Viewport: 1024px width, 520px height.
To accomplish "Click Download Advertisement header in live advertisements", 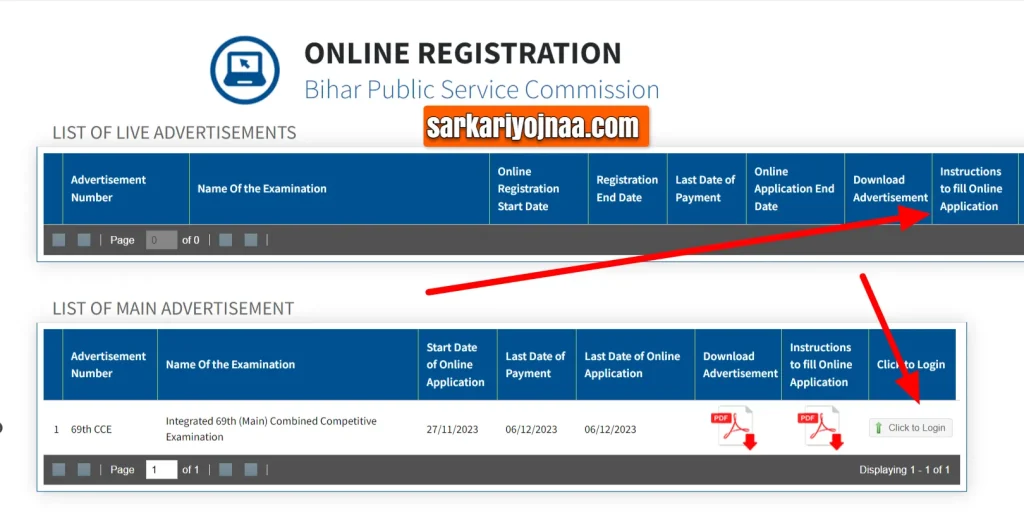I will (888, 189).
